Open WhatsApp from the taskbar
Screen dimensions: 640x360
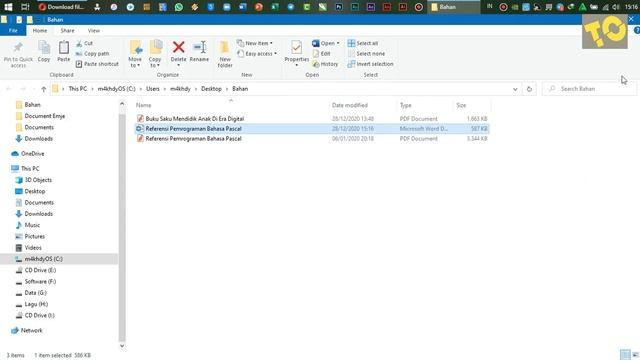tap(178, 7)
